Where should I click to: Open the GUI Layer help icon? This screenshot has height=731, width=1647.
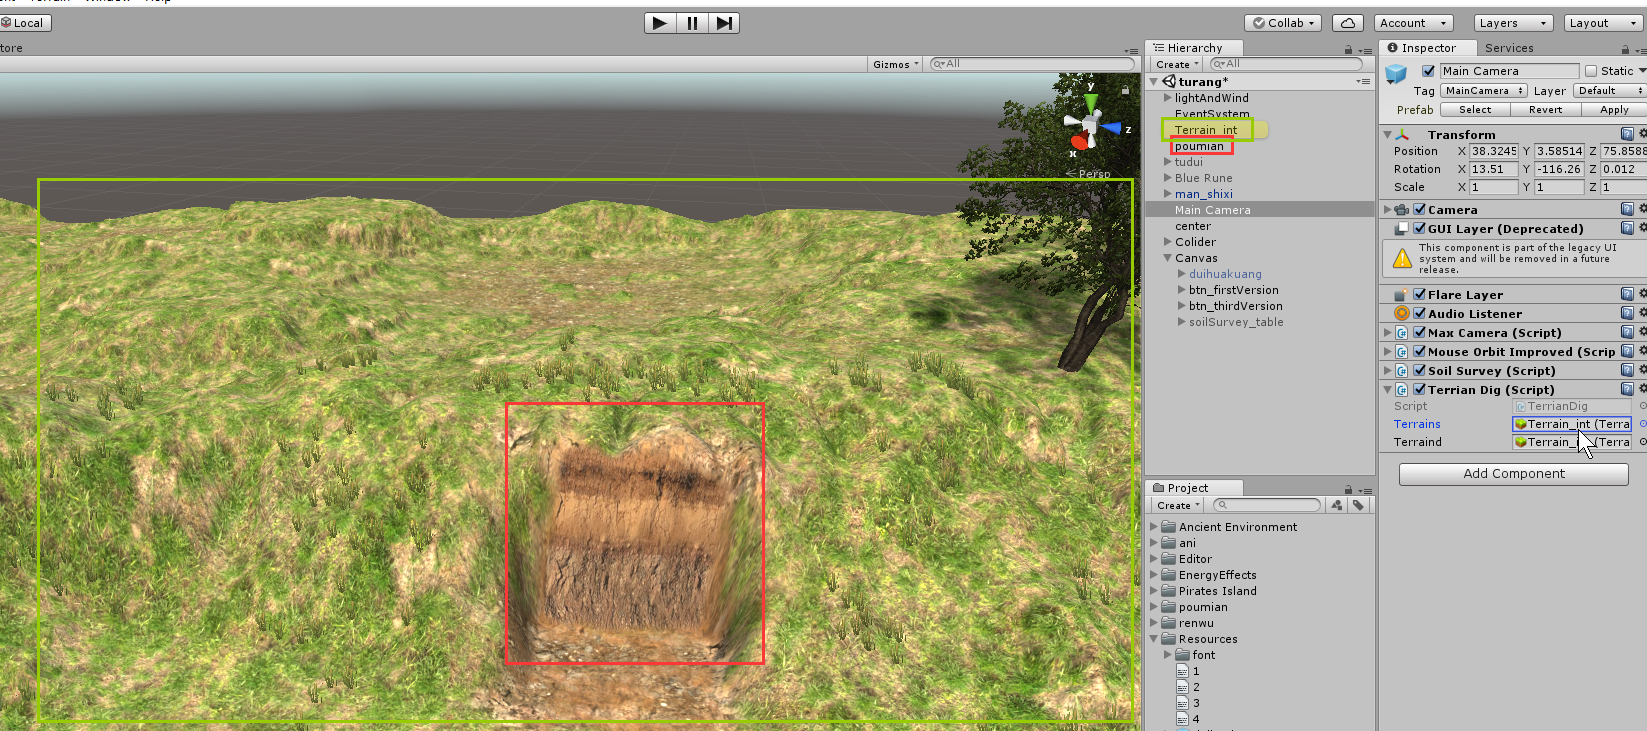[x=1627, y=228]
